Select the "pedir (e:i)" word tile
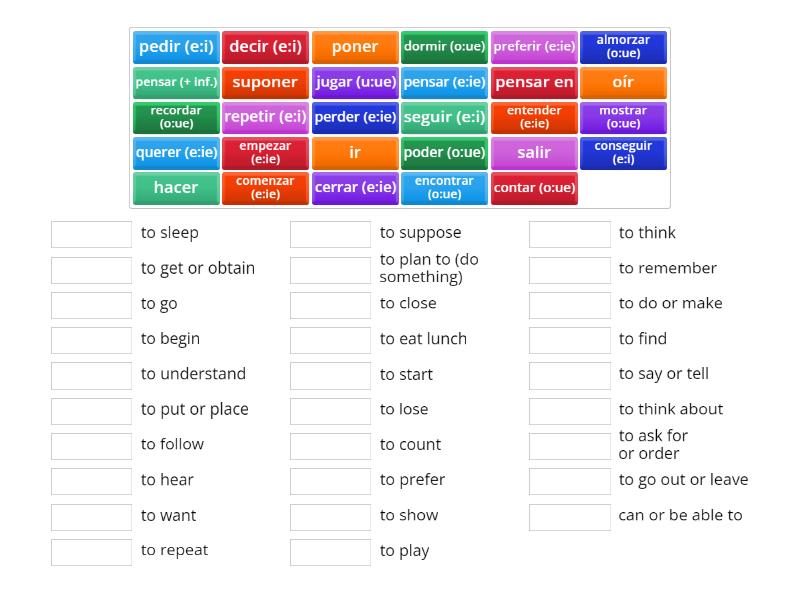The image size is (800, 600). [x=176, y=46]
